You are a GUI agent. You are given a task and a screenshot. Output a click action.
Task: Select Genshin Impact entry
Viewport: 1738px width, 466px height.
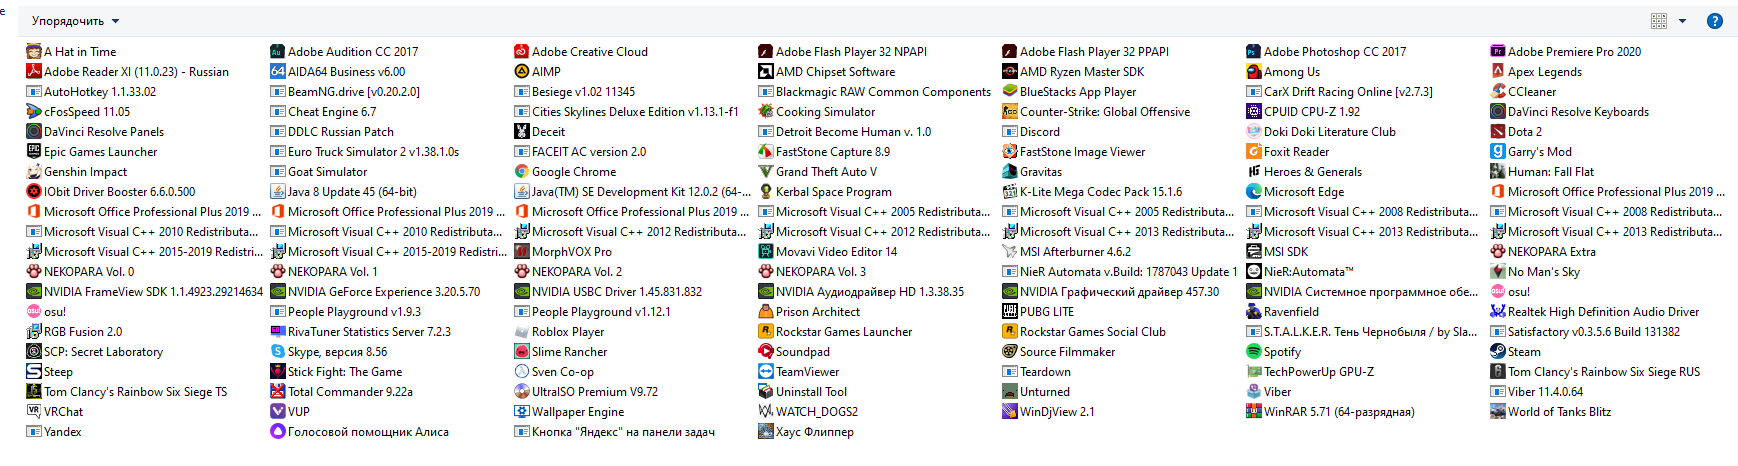(x=77, y=171)
